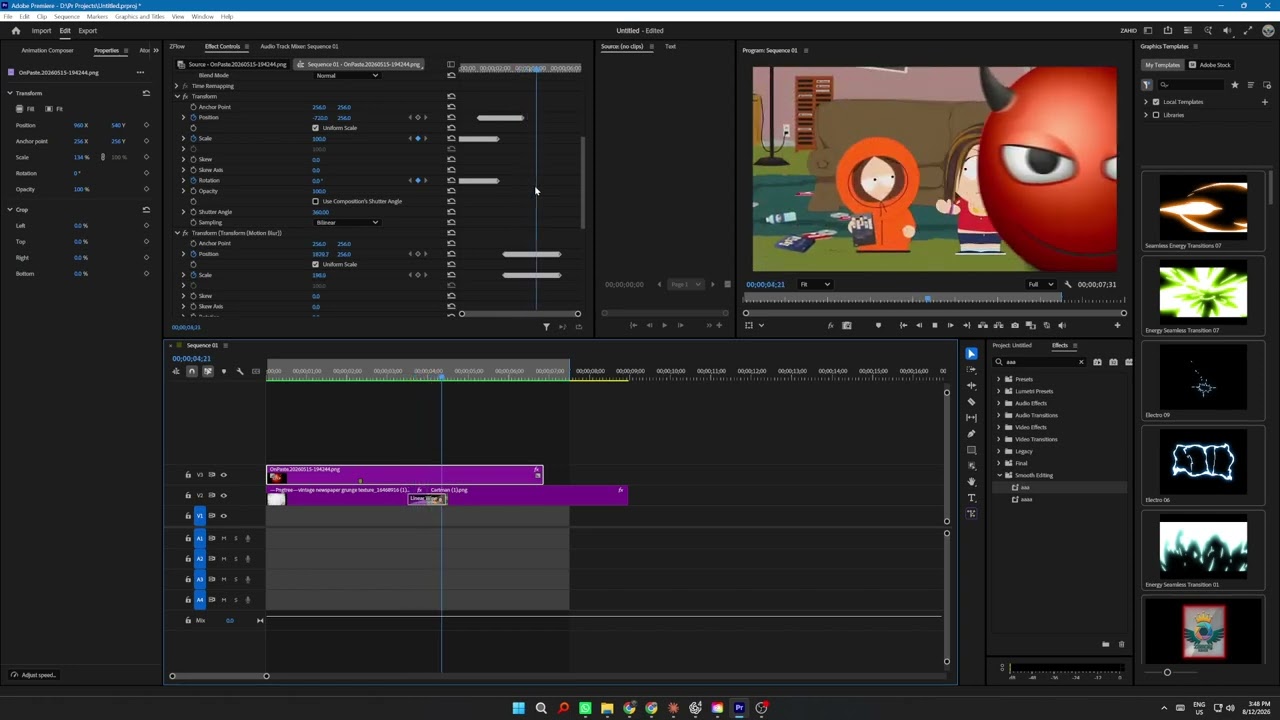Reset Transform in Properties panel
1280x720 pixels.
pyautogui.click(x=146, y=93)
